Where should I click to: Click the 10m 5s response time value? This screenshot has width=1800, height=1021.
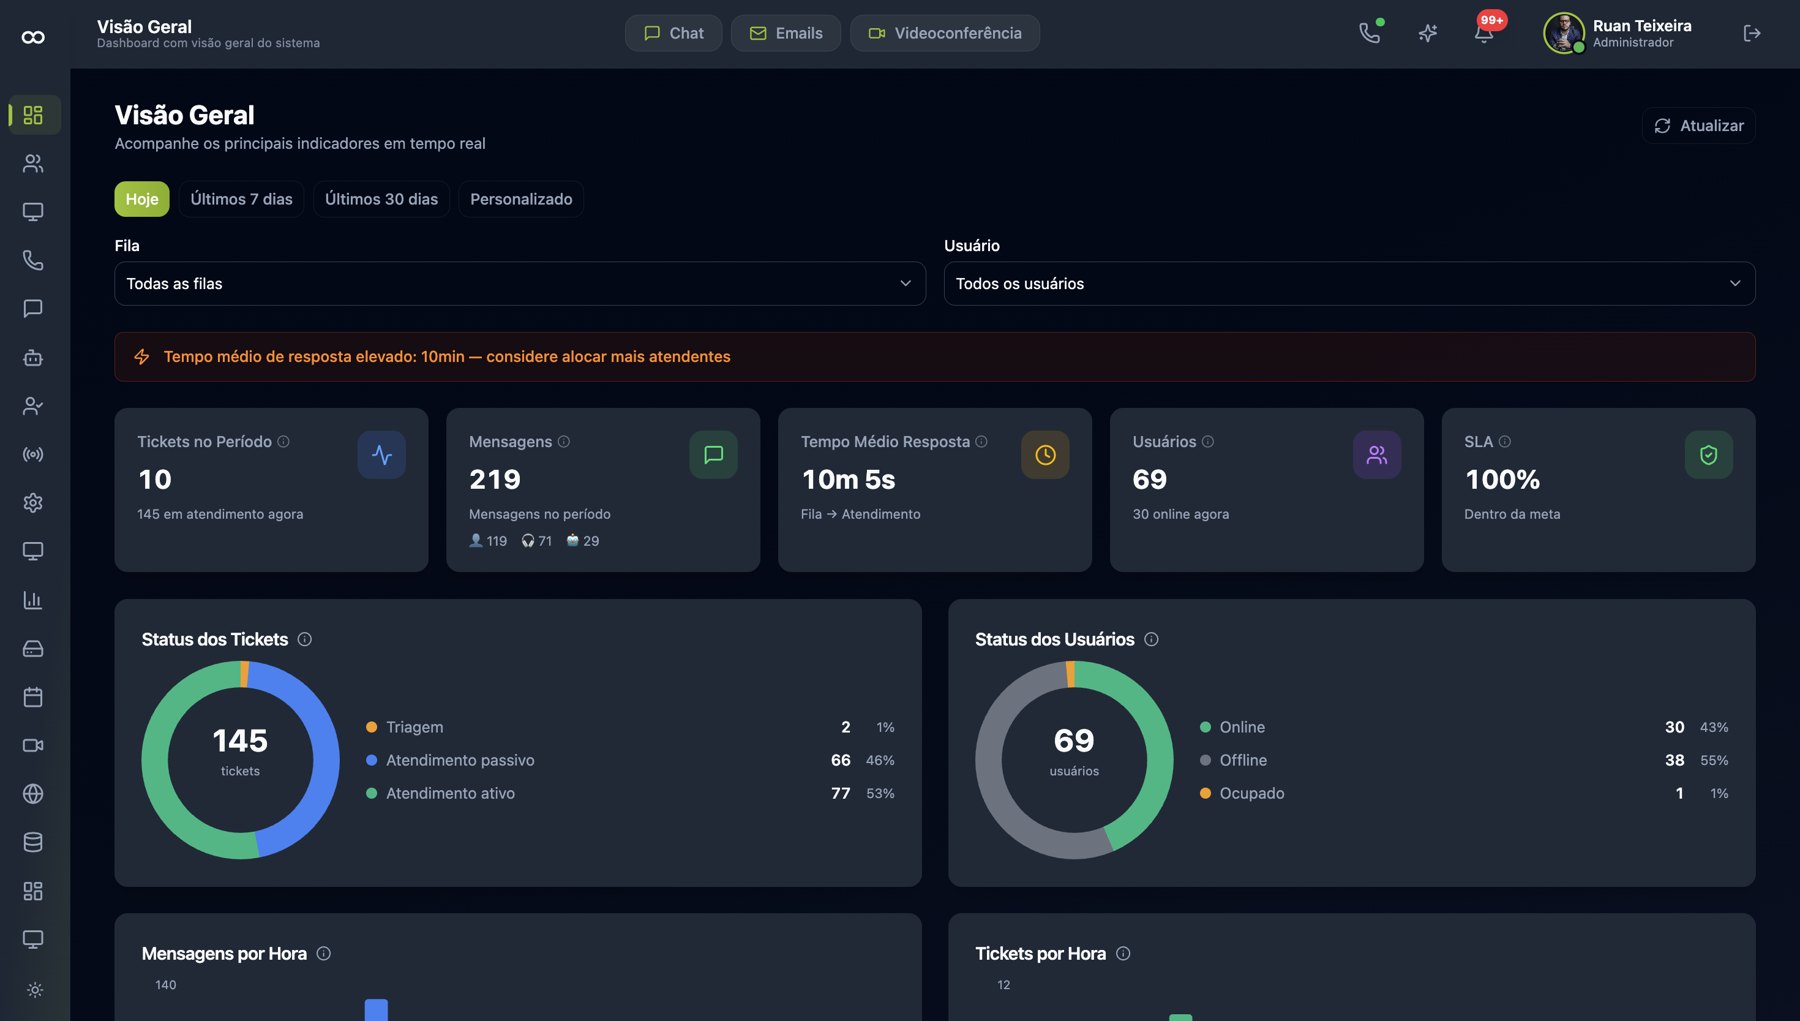849,480
